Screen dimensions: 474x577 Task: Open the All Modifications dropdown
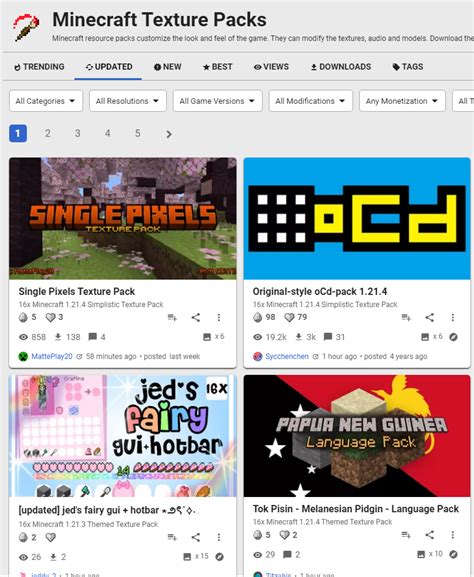click(x=311, y=101)
